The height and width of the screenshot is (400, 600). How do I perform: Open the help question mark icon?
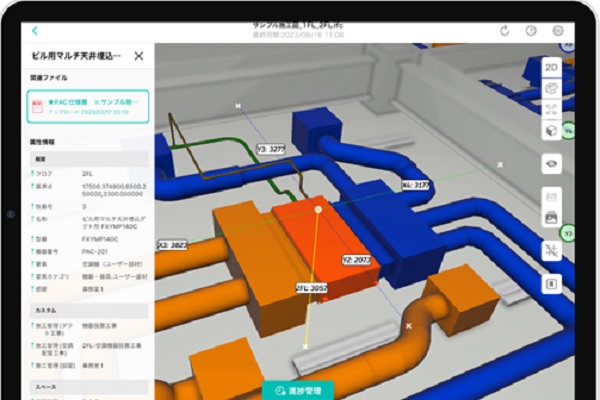tap(531, 31)
